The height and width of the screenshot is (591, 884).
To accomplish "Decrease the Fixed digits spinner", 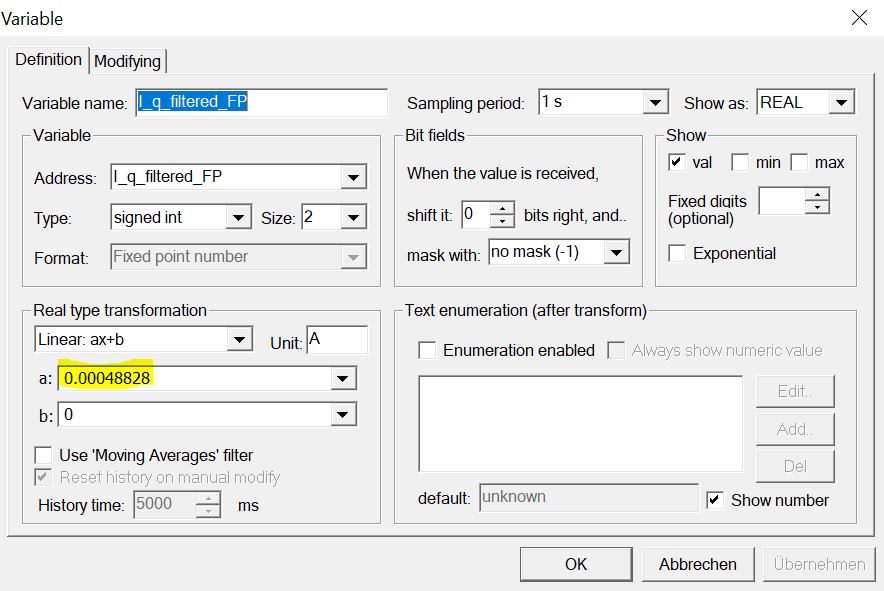I will [818, 207].
